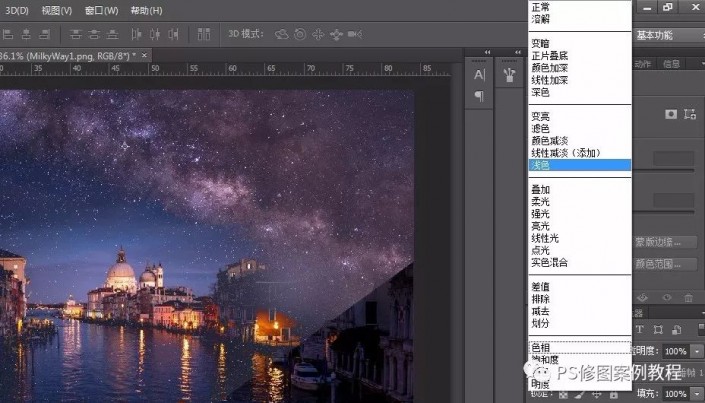Select 实色混合 blend mode
Screen dimensions: 705x403
[x=580, y=262]
